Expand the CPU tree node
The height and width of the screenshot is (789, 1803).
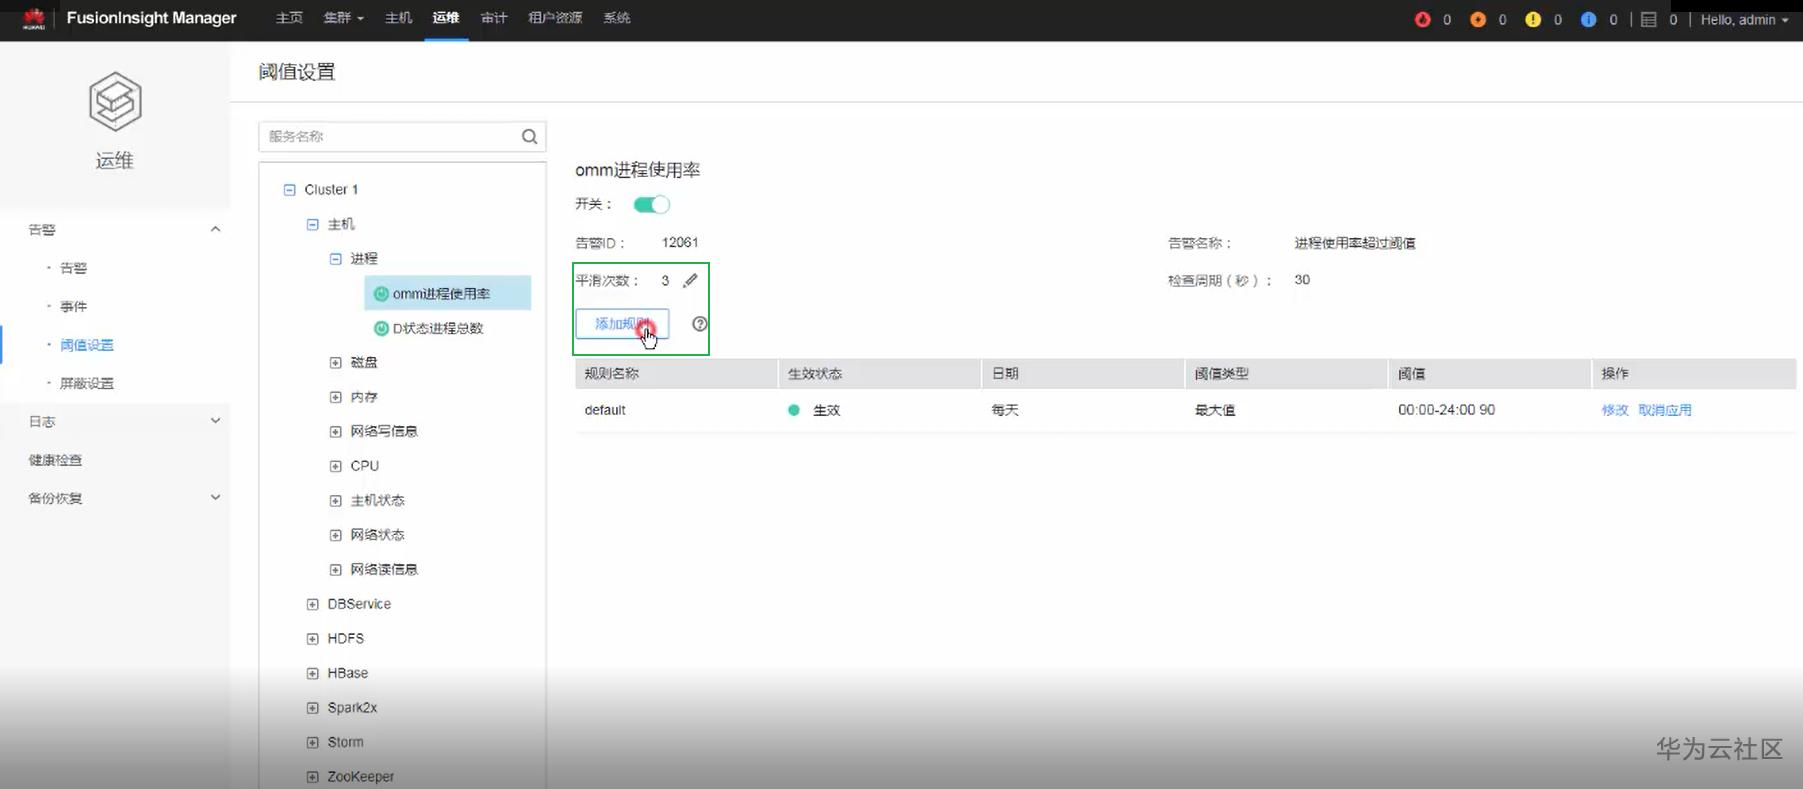click(336, 466)
